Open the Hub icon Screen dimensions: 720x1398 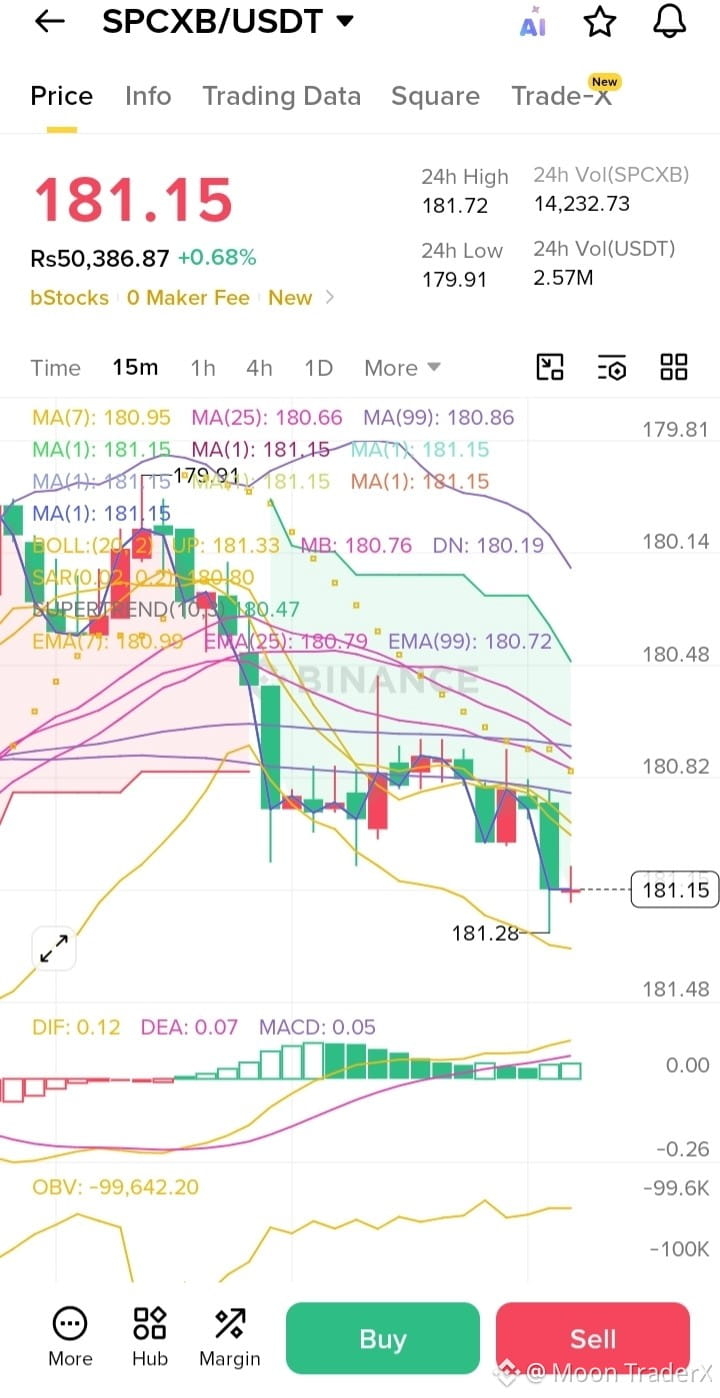pyautogui.click(x=150, y=1337)
